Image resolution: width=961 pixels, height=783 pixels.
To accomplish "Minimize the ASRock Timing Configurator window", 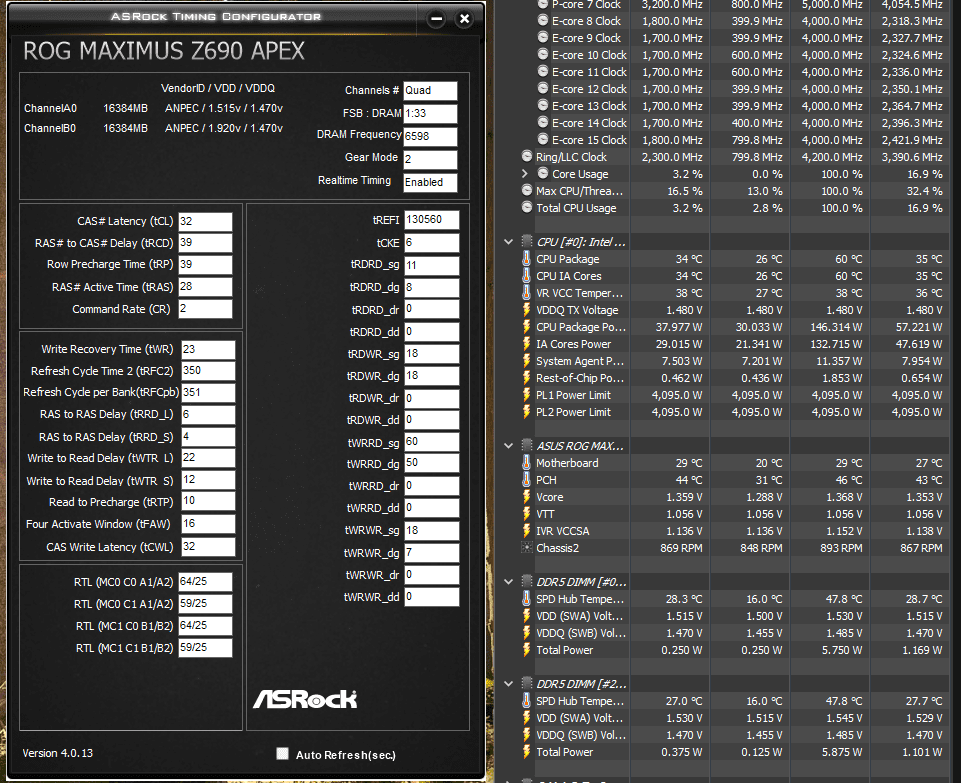I will 436,19.
